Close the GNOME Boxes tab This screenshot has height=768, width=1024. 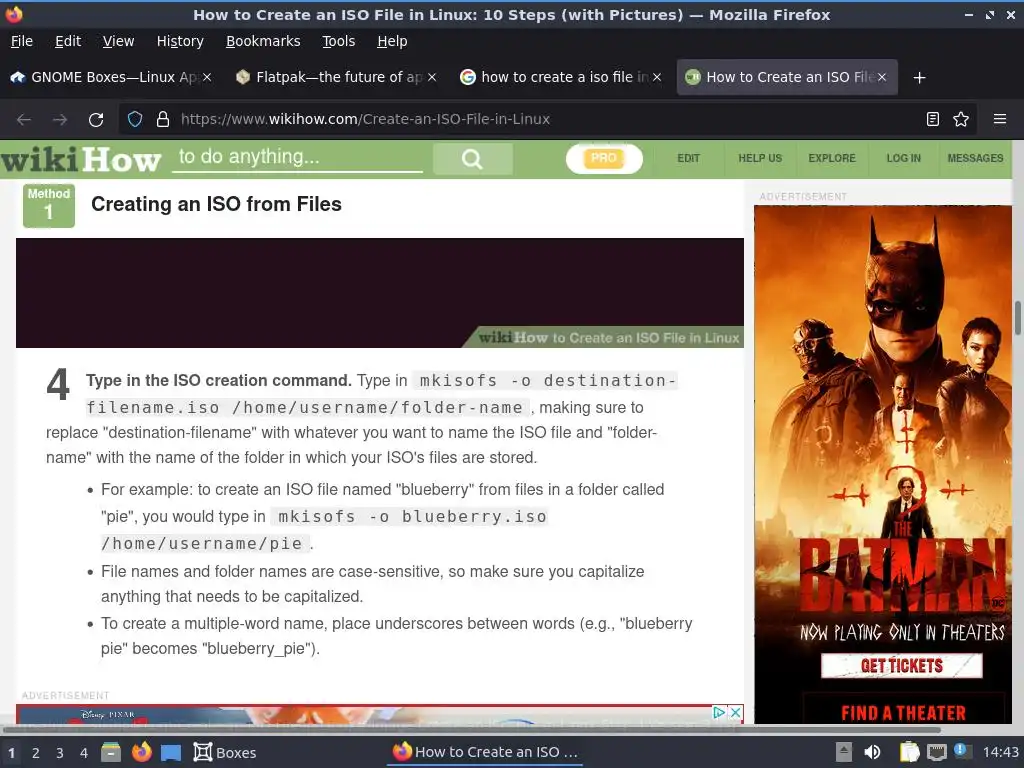tap(207, 77)
